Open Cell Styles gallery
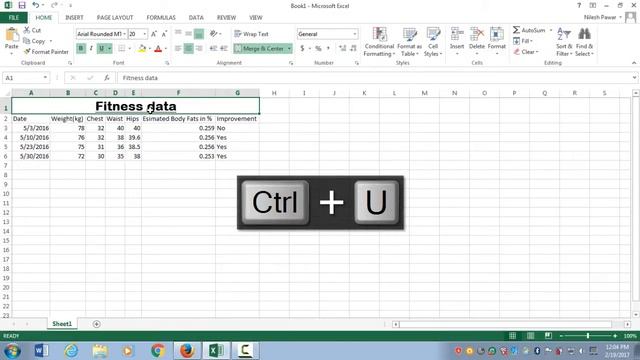 [433, 42]
